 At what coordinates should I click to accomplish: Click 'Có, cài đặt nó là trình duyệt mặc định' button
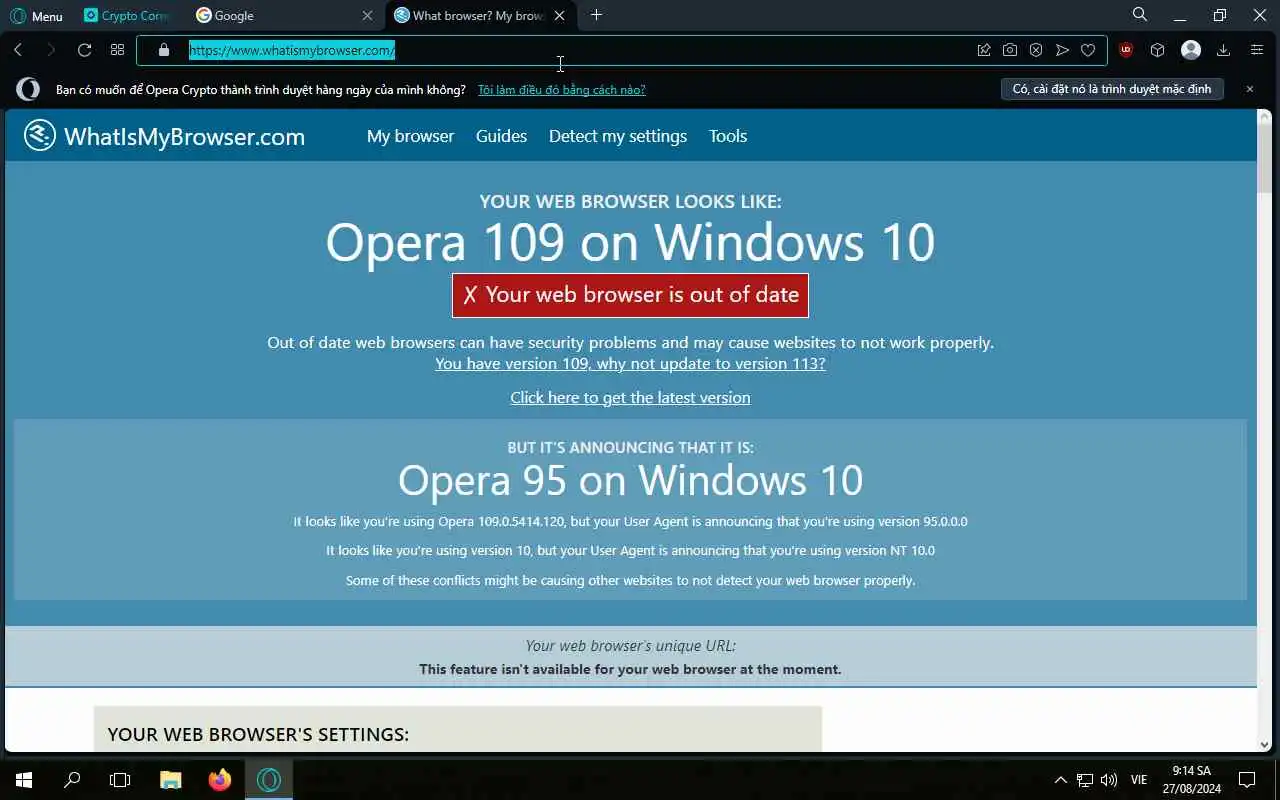coord(1112,89)
